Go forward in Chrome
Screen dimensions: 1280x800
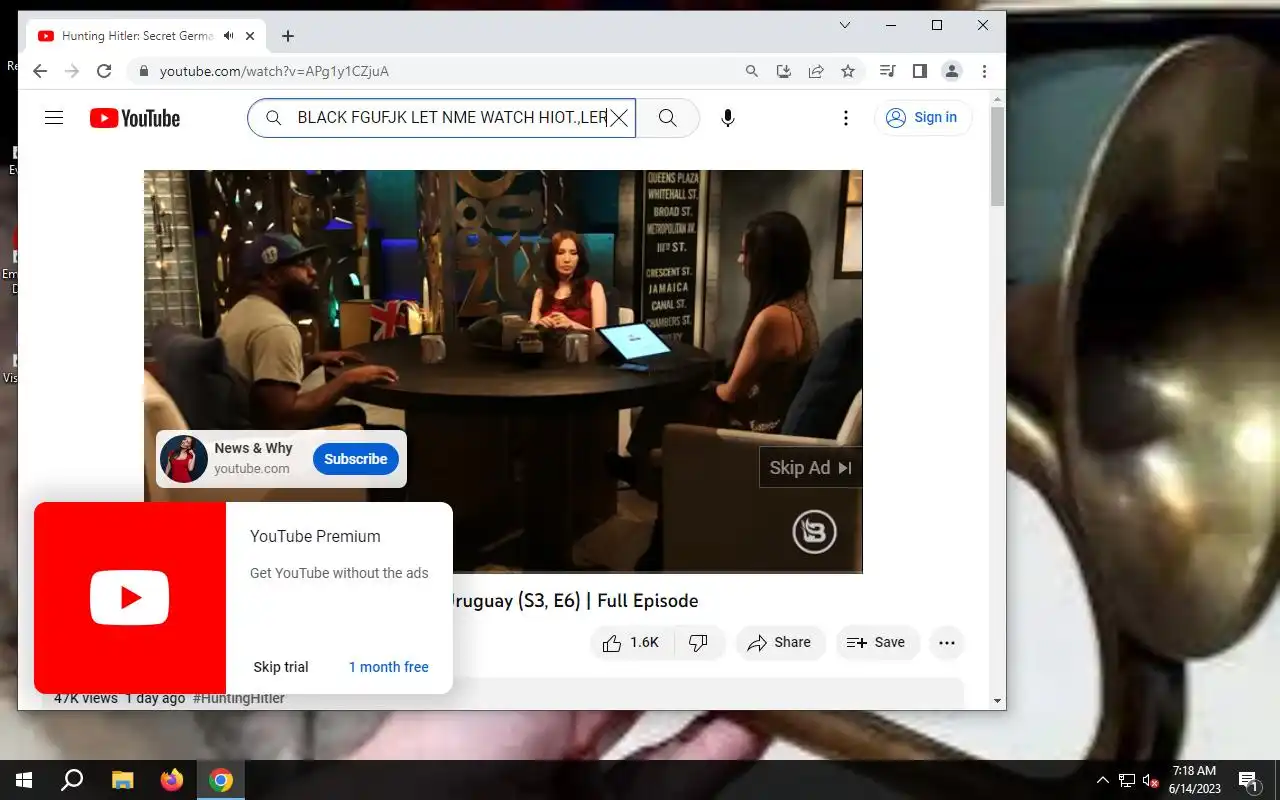pyautogui.click(x=72, y=71)
